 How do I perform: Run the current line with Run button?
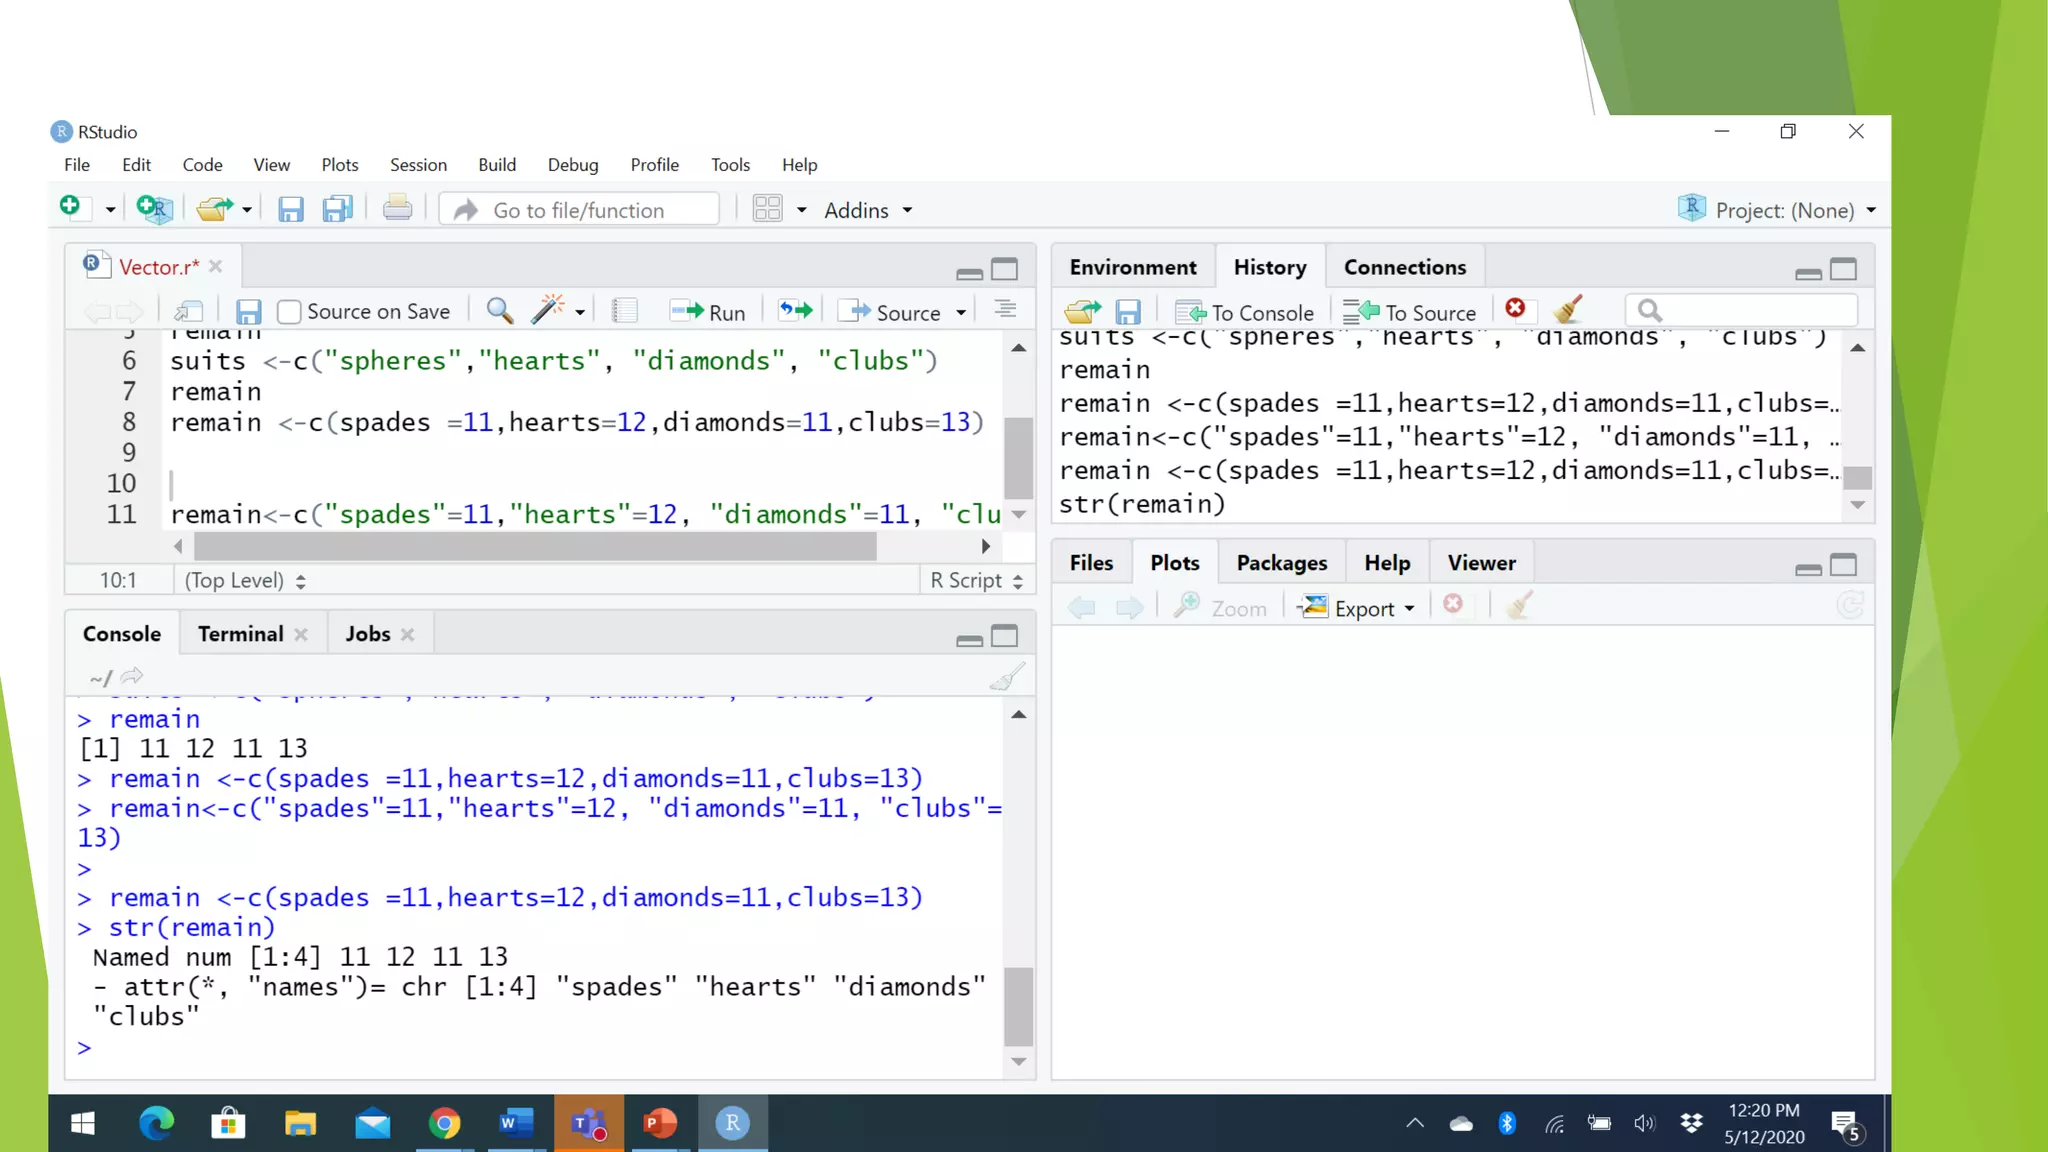click(708, 312)
